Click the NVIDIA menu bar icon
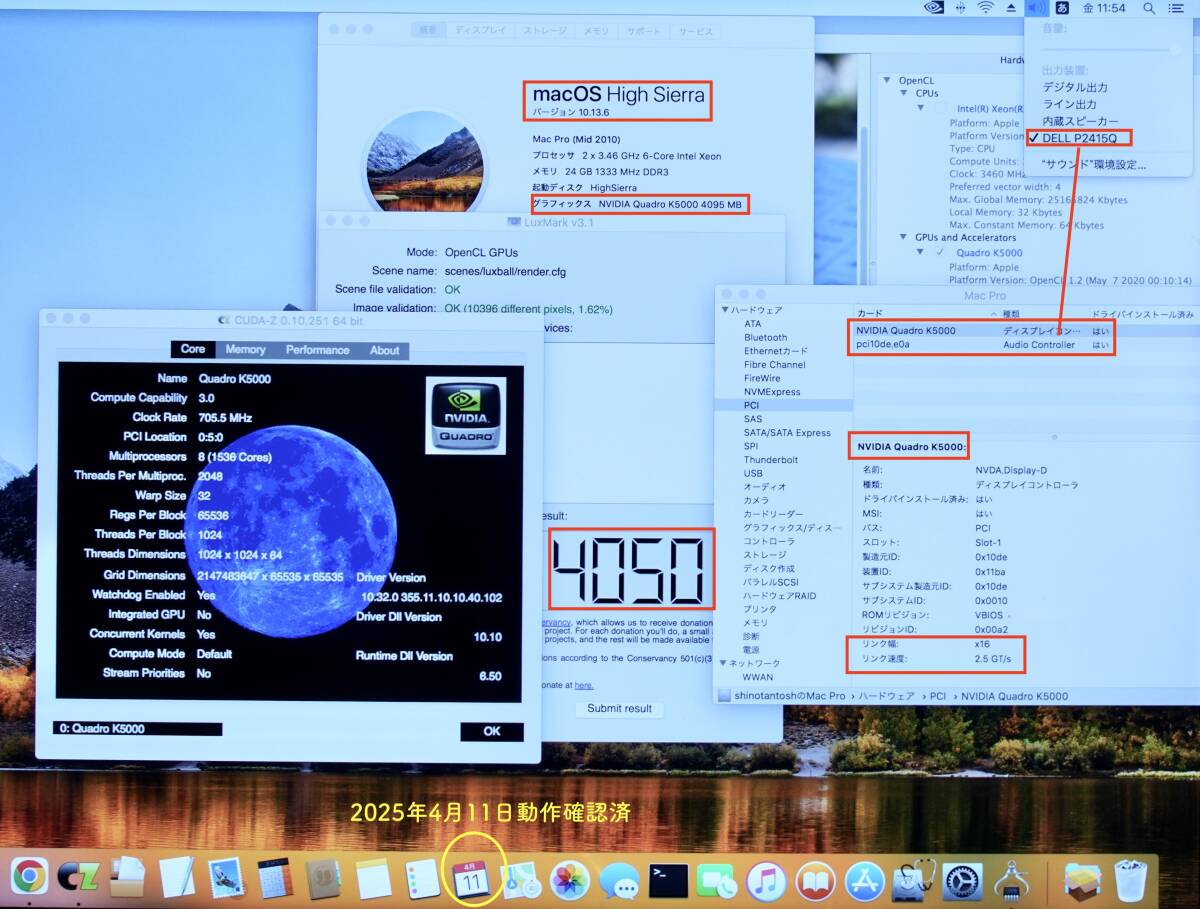The width and height of the screenshot is (1200, 909). pyautogui.click(x=934, y=8)
